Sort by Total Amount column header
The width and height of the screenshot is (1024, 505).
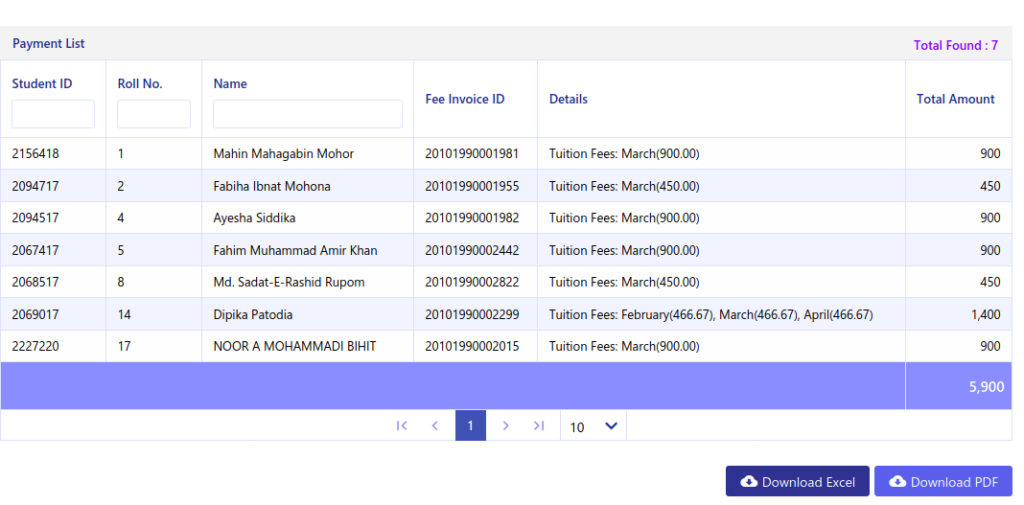coord(955,99)
